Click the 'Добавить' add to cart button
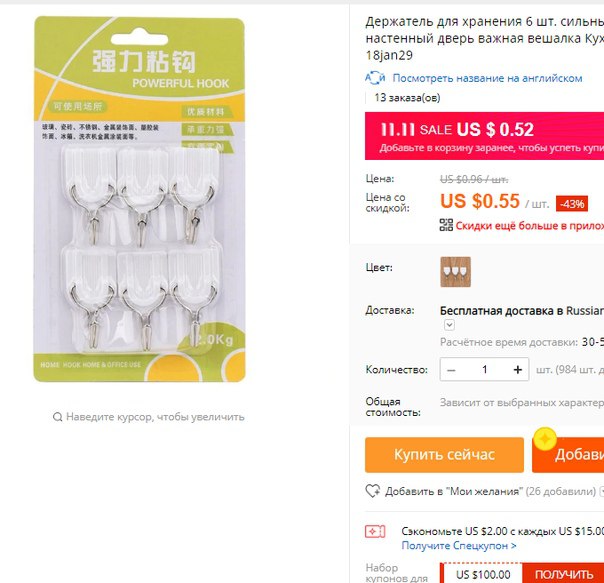Screen dimensions: 604x583 tap(568, 455)
